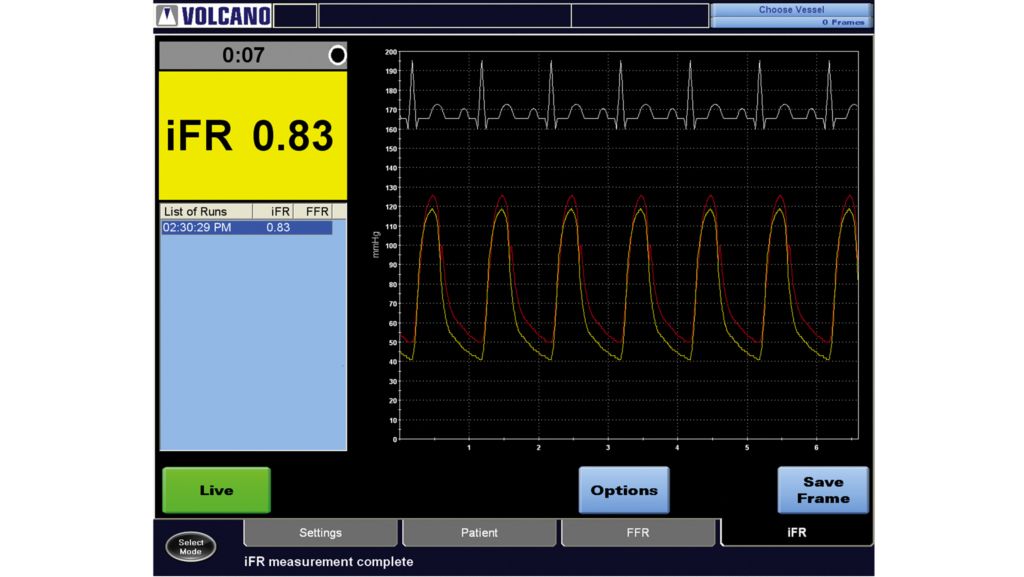Click the iFR measurement complete status text
The width and height of the screenshot is (1024, 577).
328,562
